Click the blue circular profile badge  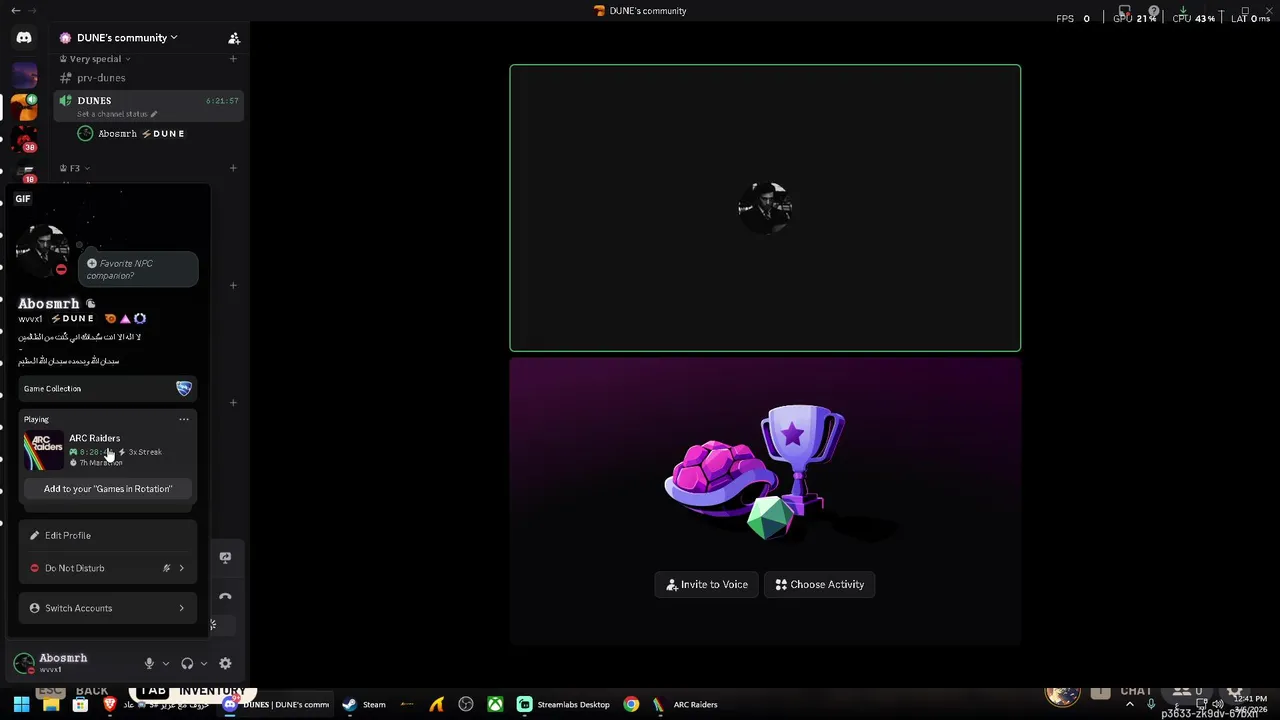[x=140, y=319]
